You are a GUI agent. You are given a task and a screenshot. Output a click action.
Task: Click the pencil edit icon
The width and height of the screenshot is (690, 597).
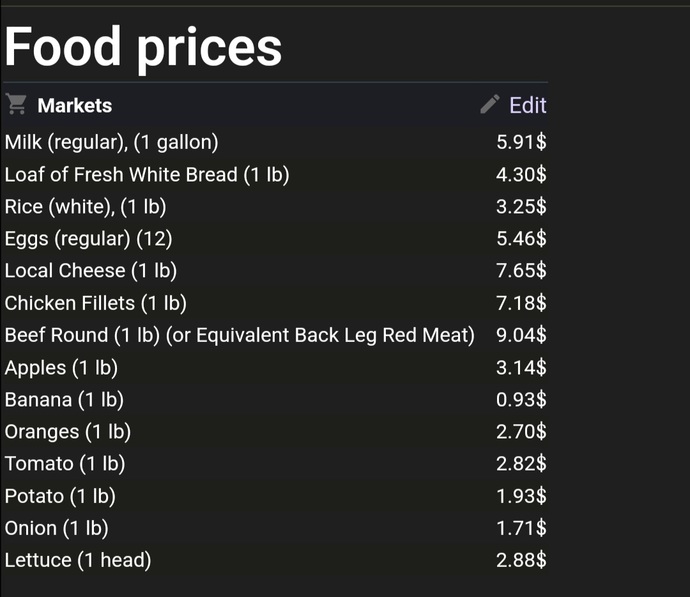(490, 104)
